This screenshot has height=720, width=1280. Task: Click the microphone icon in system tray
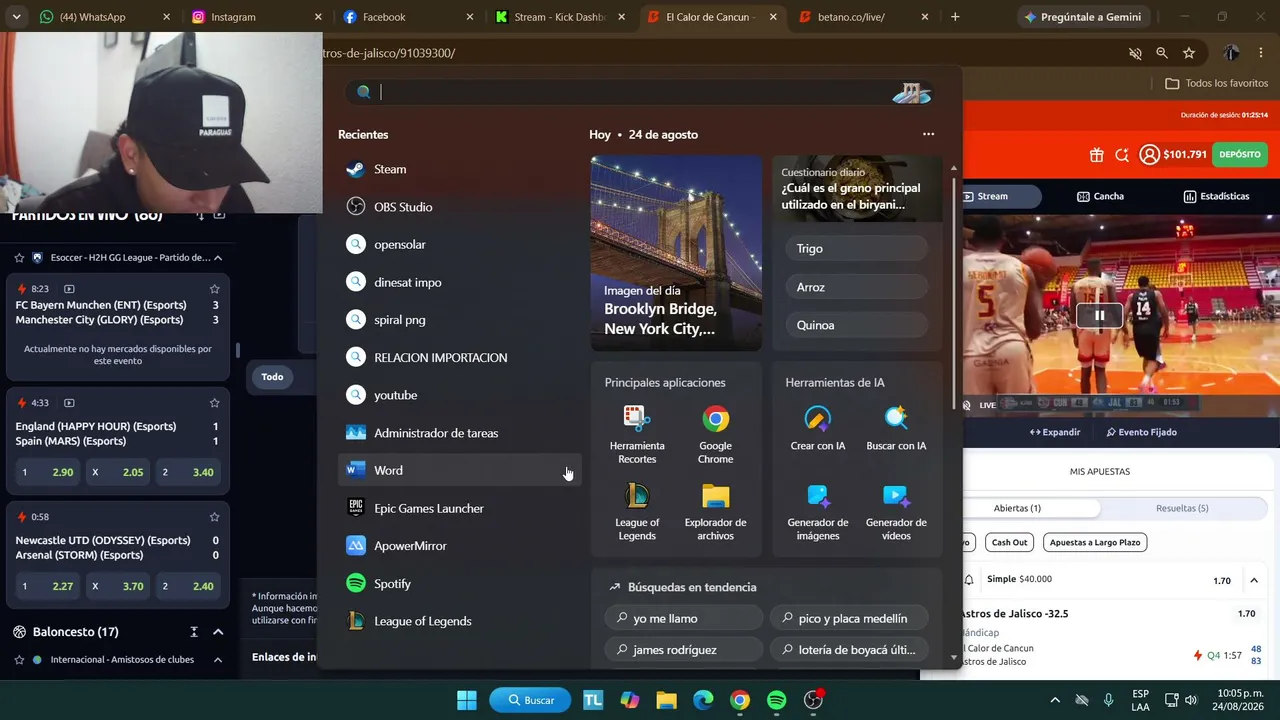[1108, 700]
